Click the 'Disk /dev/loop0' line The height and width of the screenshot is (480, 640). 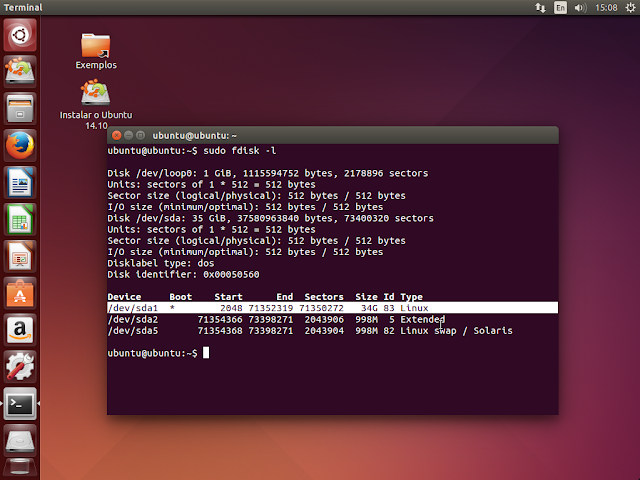click(268, 173)
